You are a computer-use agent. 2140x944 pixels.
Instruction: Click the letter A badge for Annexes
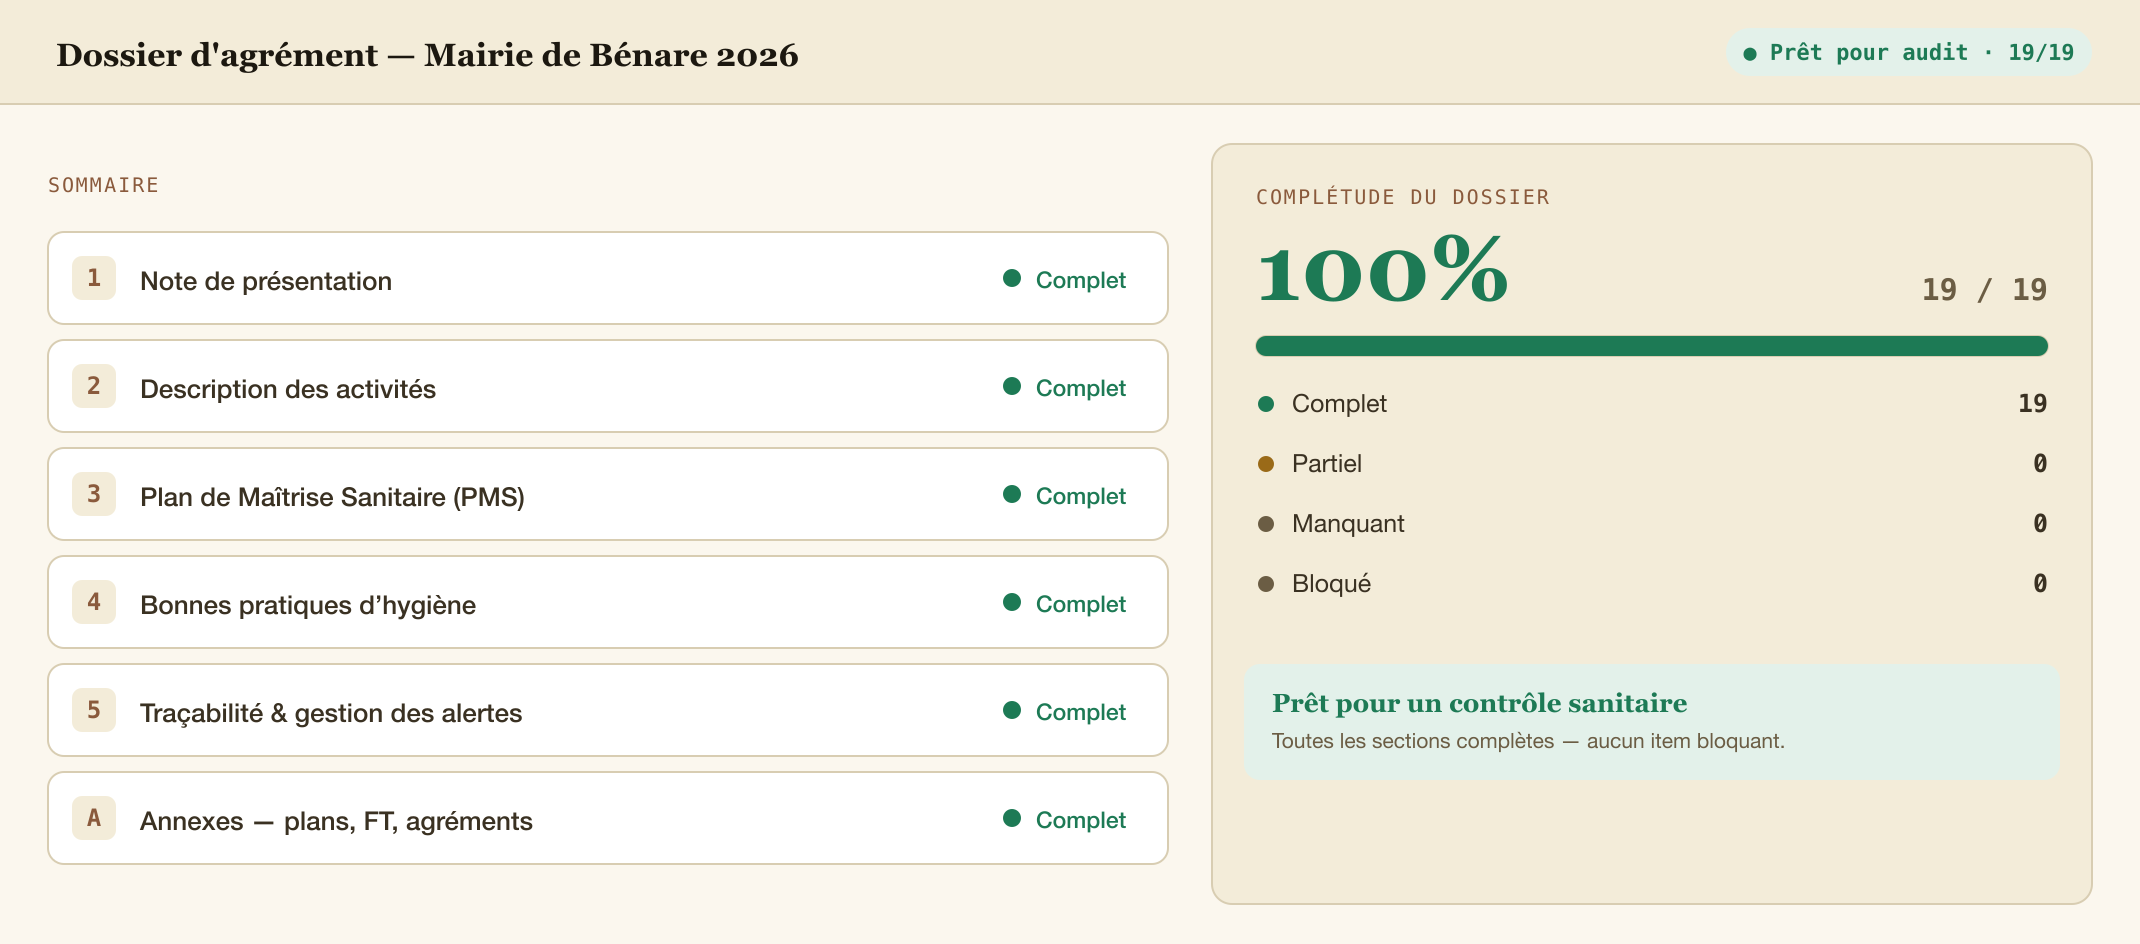[94, 818]
